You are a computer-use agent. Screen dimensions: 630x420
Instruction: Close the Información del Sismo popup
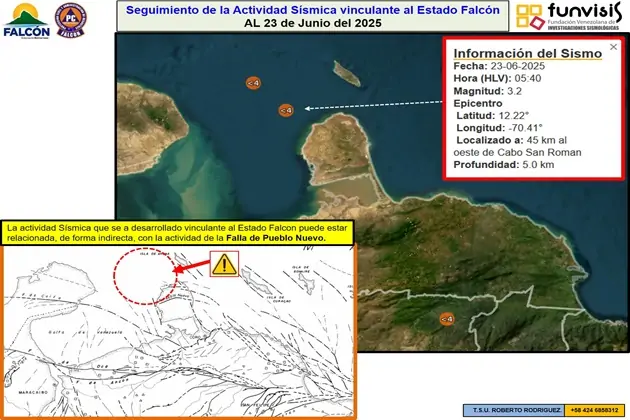coord(613,46)
